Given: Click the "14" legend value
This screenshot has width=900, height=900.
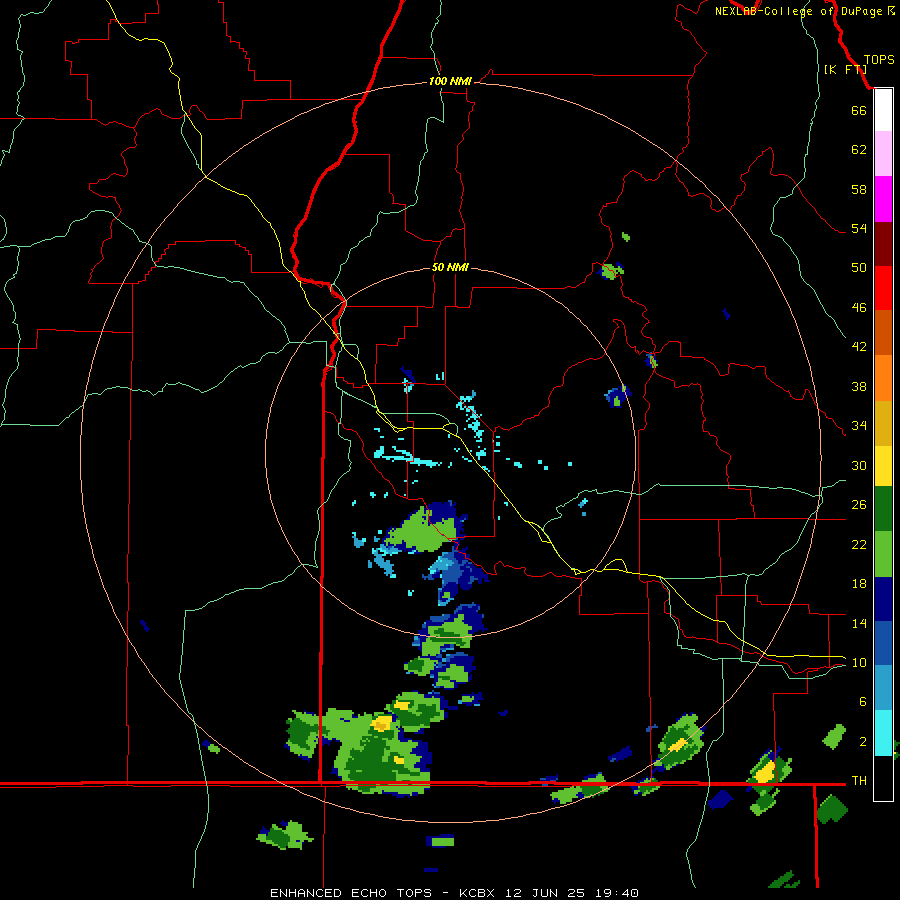Looking at the screenshot, I should [x=859, y=623].
